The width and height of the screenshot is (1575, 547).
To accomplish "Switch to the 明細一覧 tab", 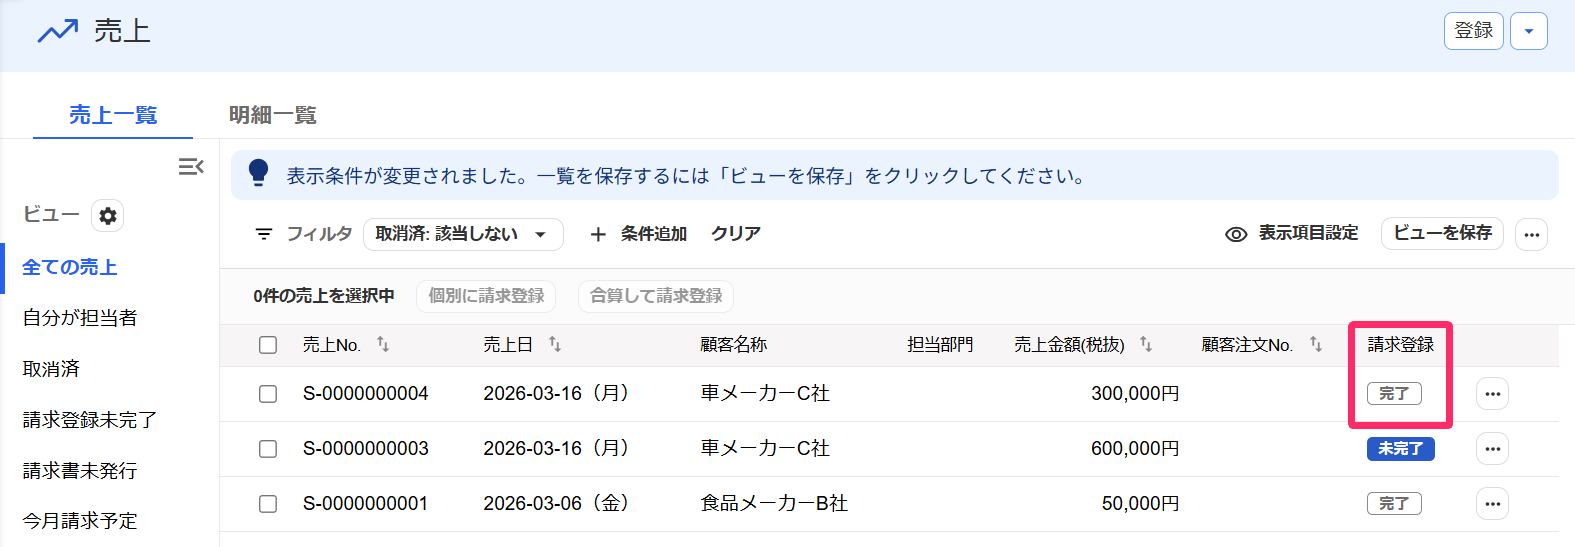I will pyautogui.click(x=273, y=115).
